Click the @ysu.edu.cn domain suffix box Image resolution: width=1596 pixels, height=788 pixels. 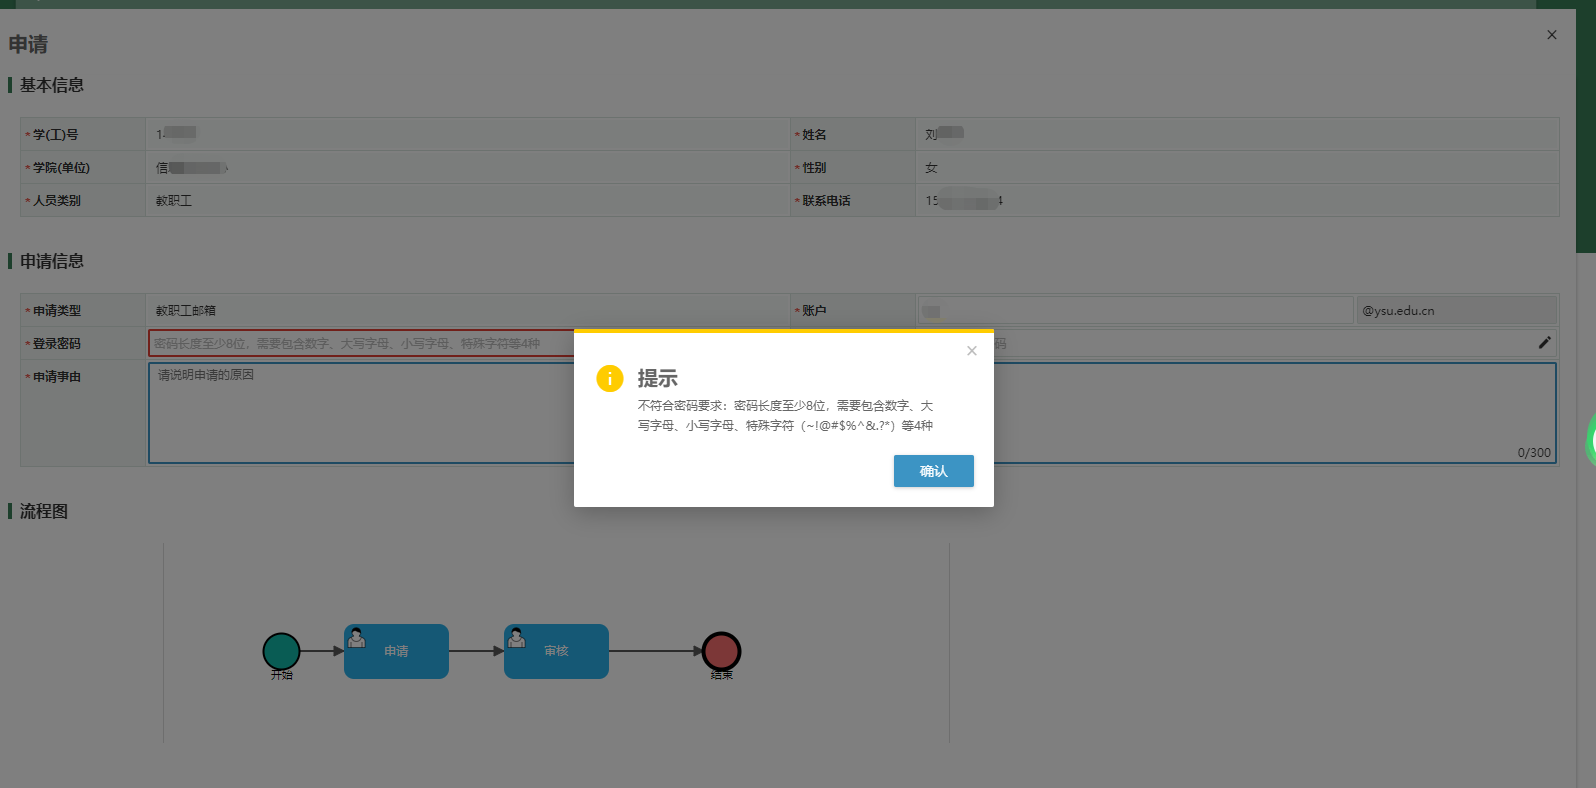click(1455, 311)
